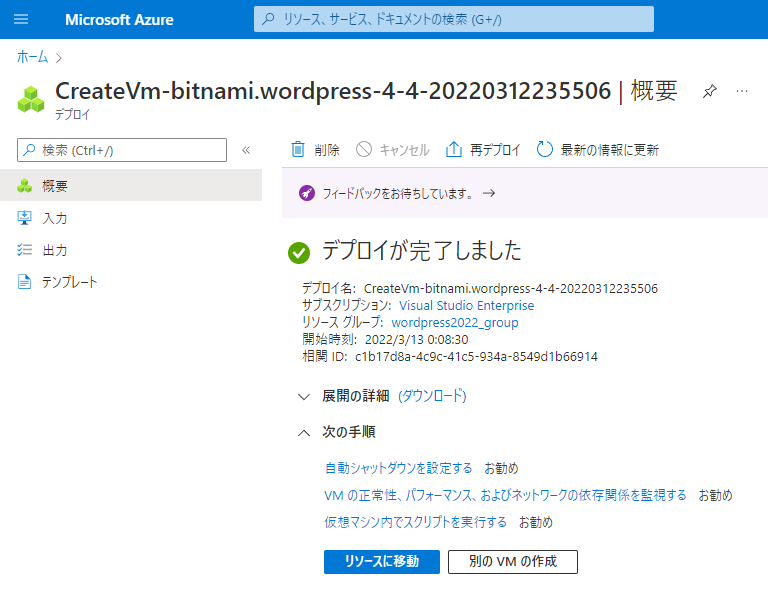768x593 pixels.
Task: Click the (ダウンロード) link
Action: (432, 396)
